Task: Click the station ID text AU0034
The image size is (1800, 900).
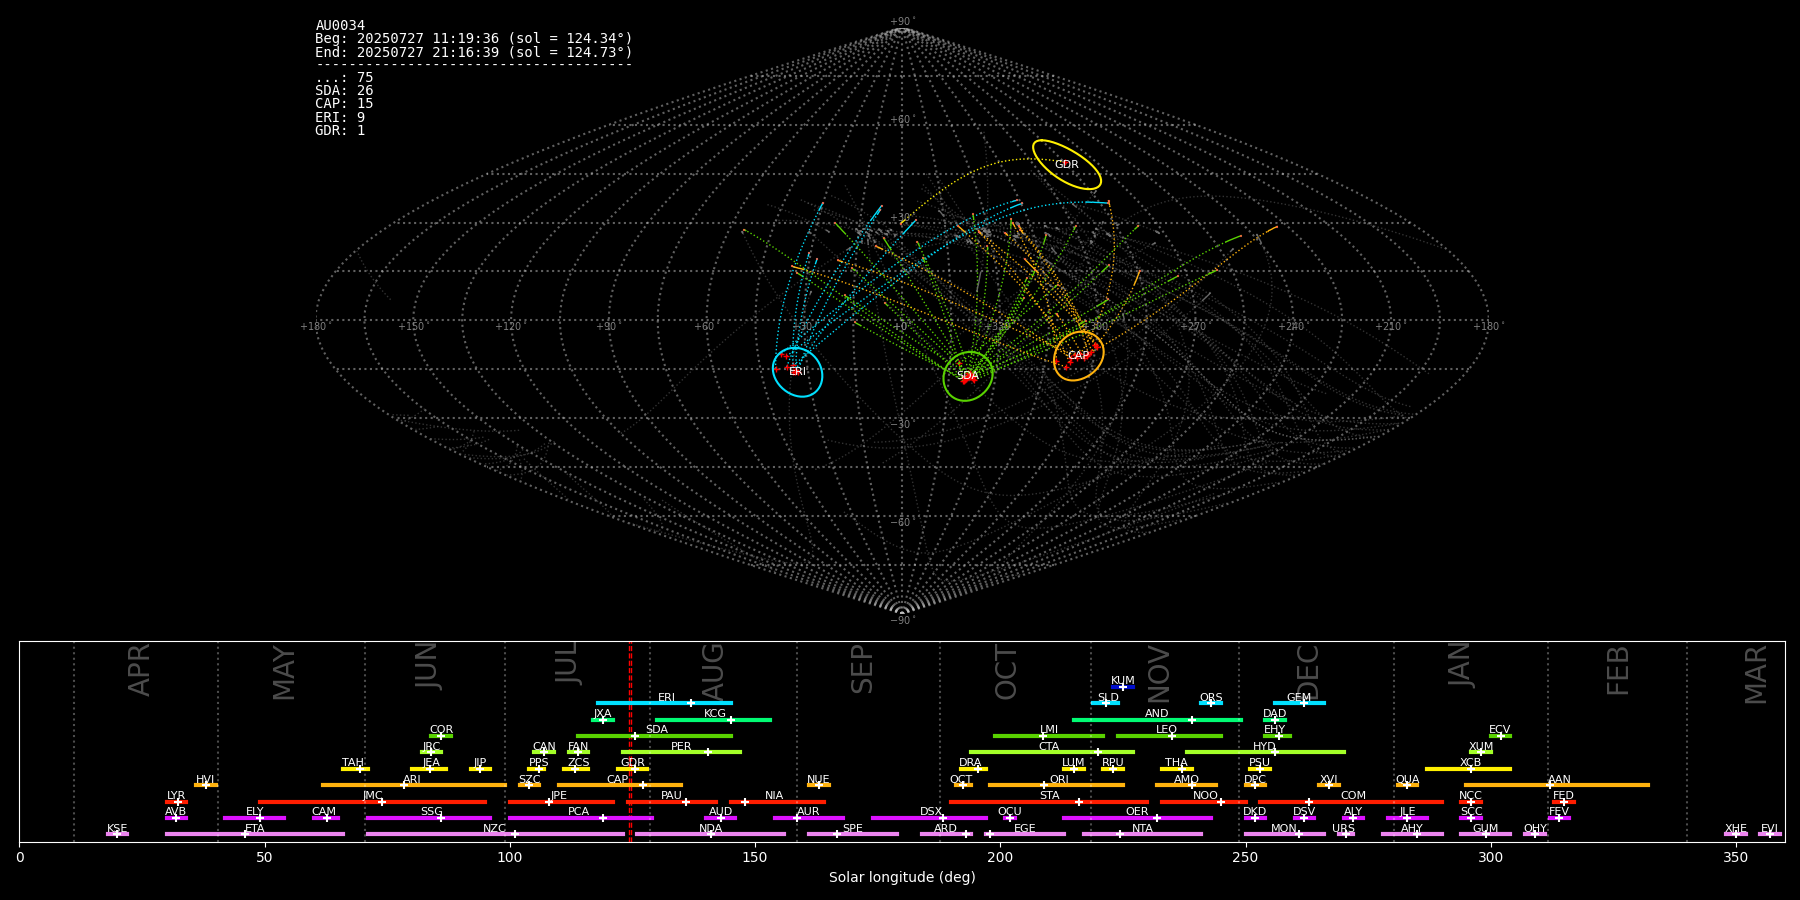Action: (340, 26)
